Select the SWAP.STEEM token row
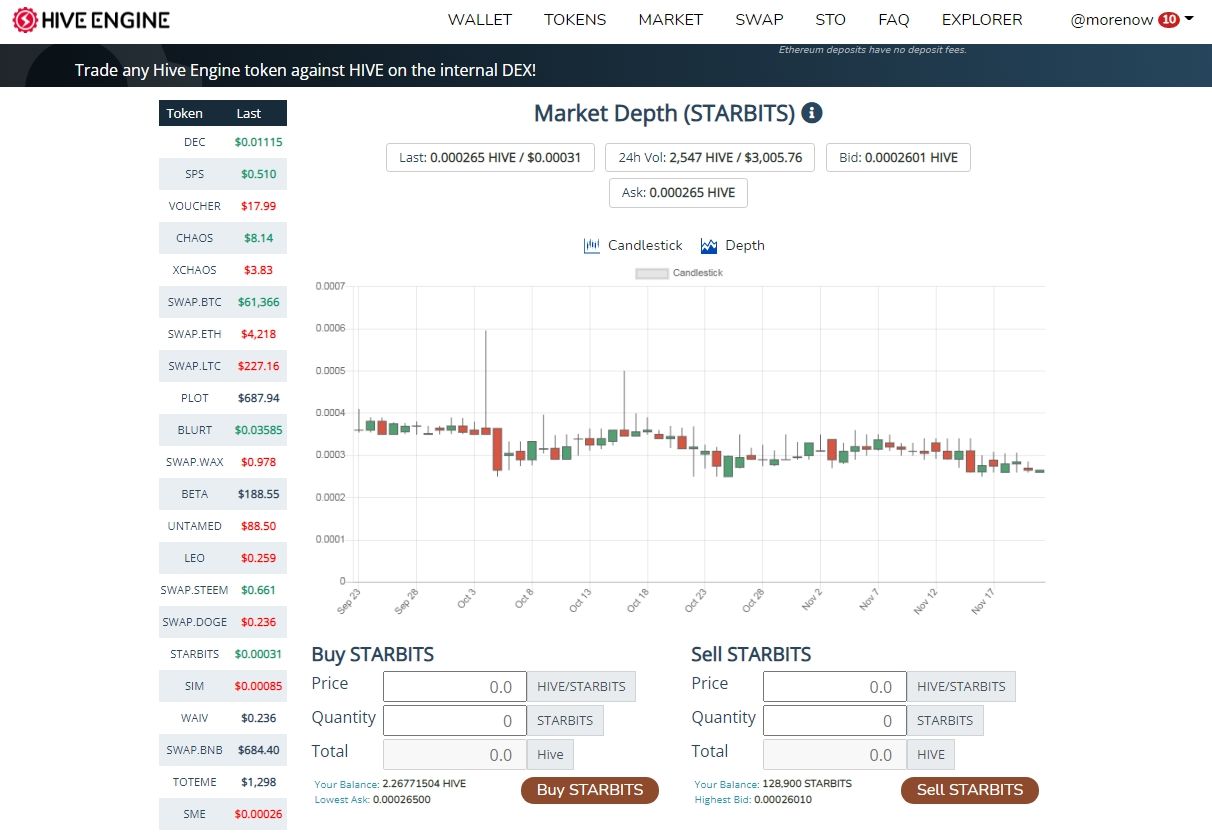Screen dimensions: 1212x833 coord(223,590)
